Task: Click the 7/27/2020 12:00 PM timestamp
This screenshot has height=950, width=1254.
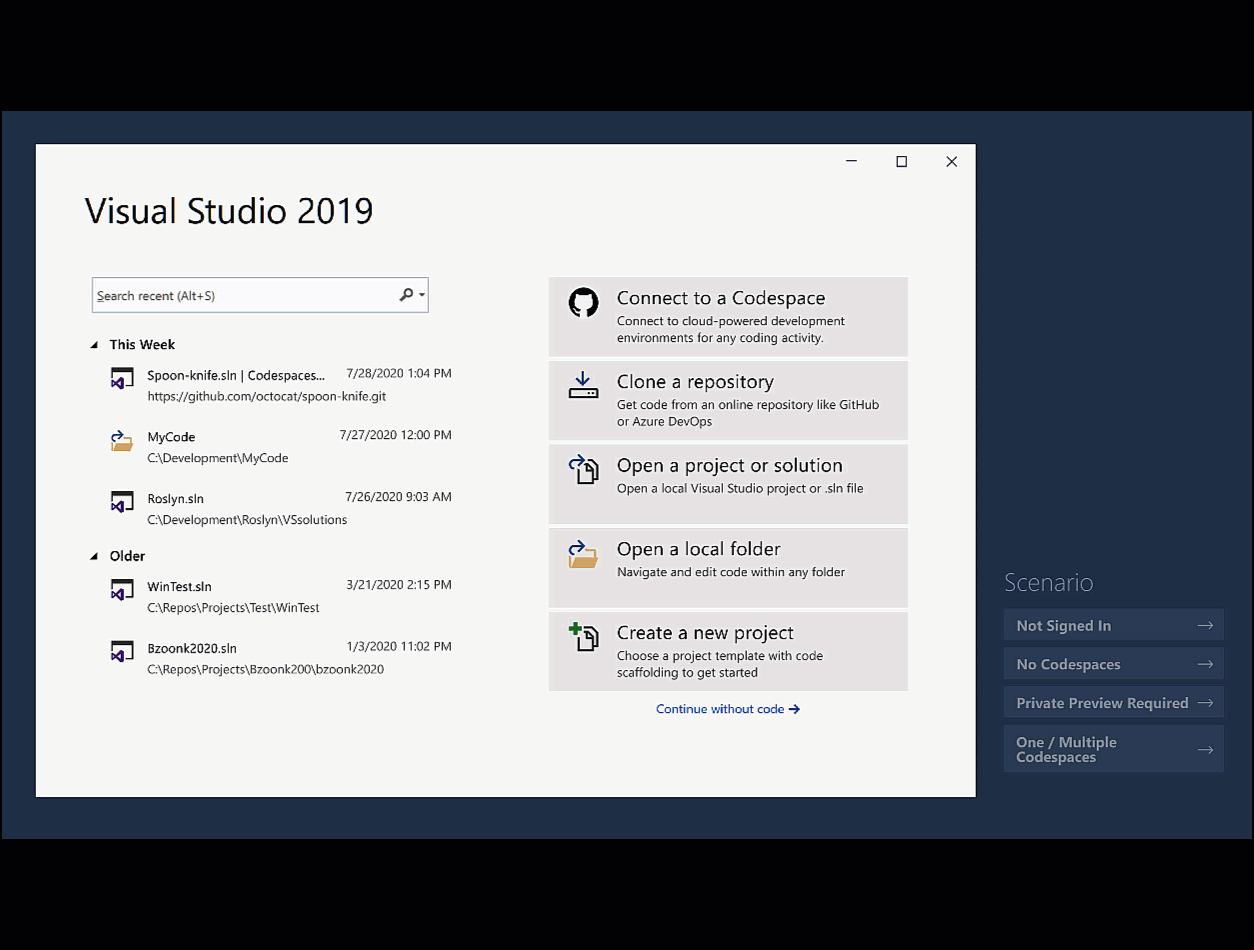Action: tap(395, 435)
